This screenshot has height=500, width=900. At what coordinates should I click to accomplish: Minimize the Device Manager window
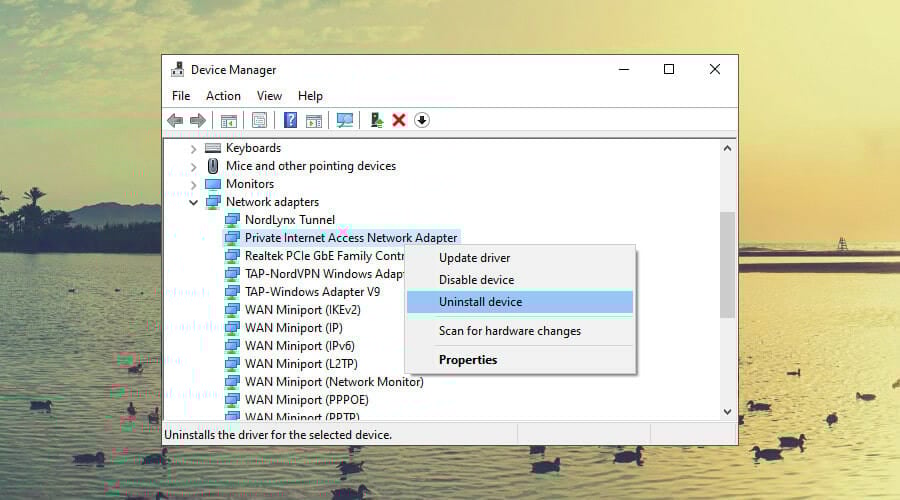click(x=624, y=69)
